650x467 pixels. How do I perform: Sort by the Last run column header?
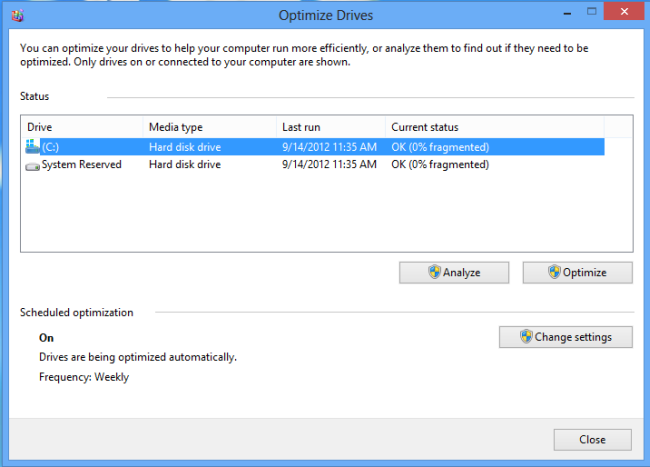331,127
